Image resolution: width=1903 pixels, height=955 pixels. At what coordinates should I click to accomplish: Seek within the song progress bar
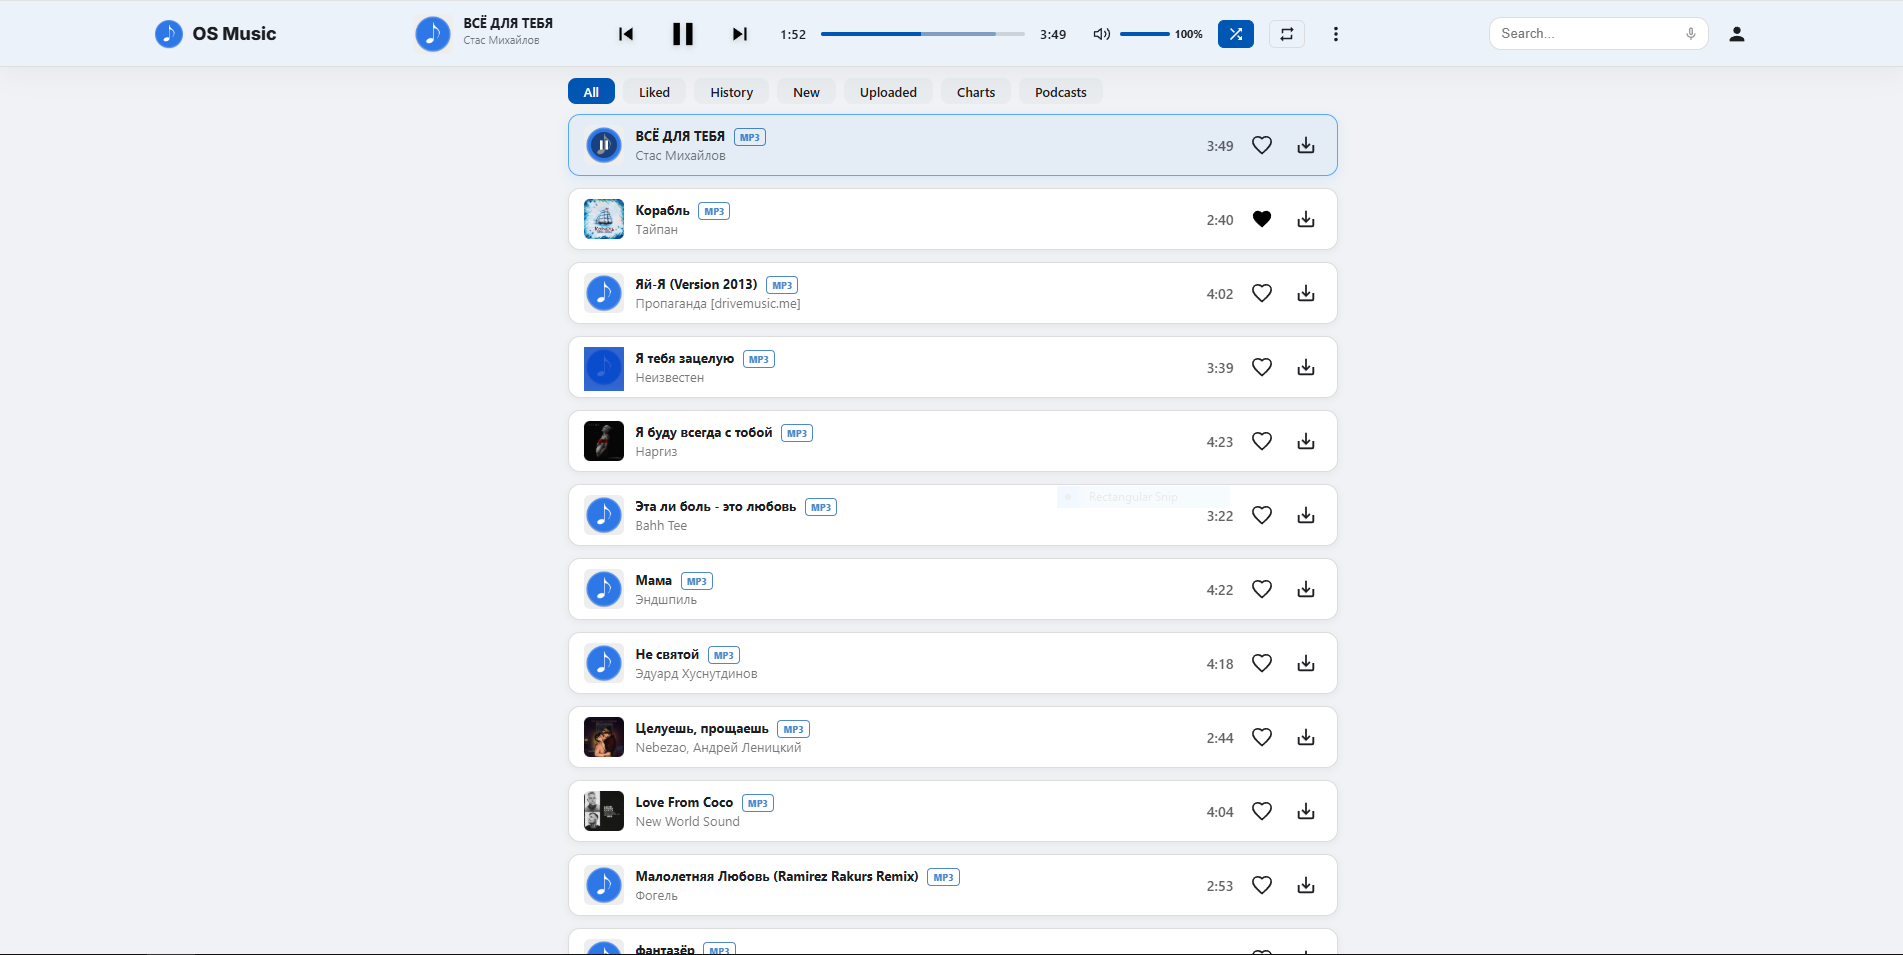[923, 34]
